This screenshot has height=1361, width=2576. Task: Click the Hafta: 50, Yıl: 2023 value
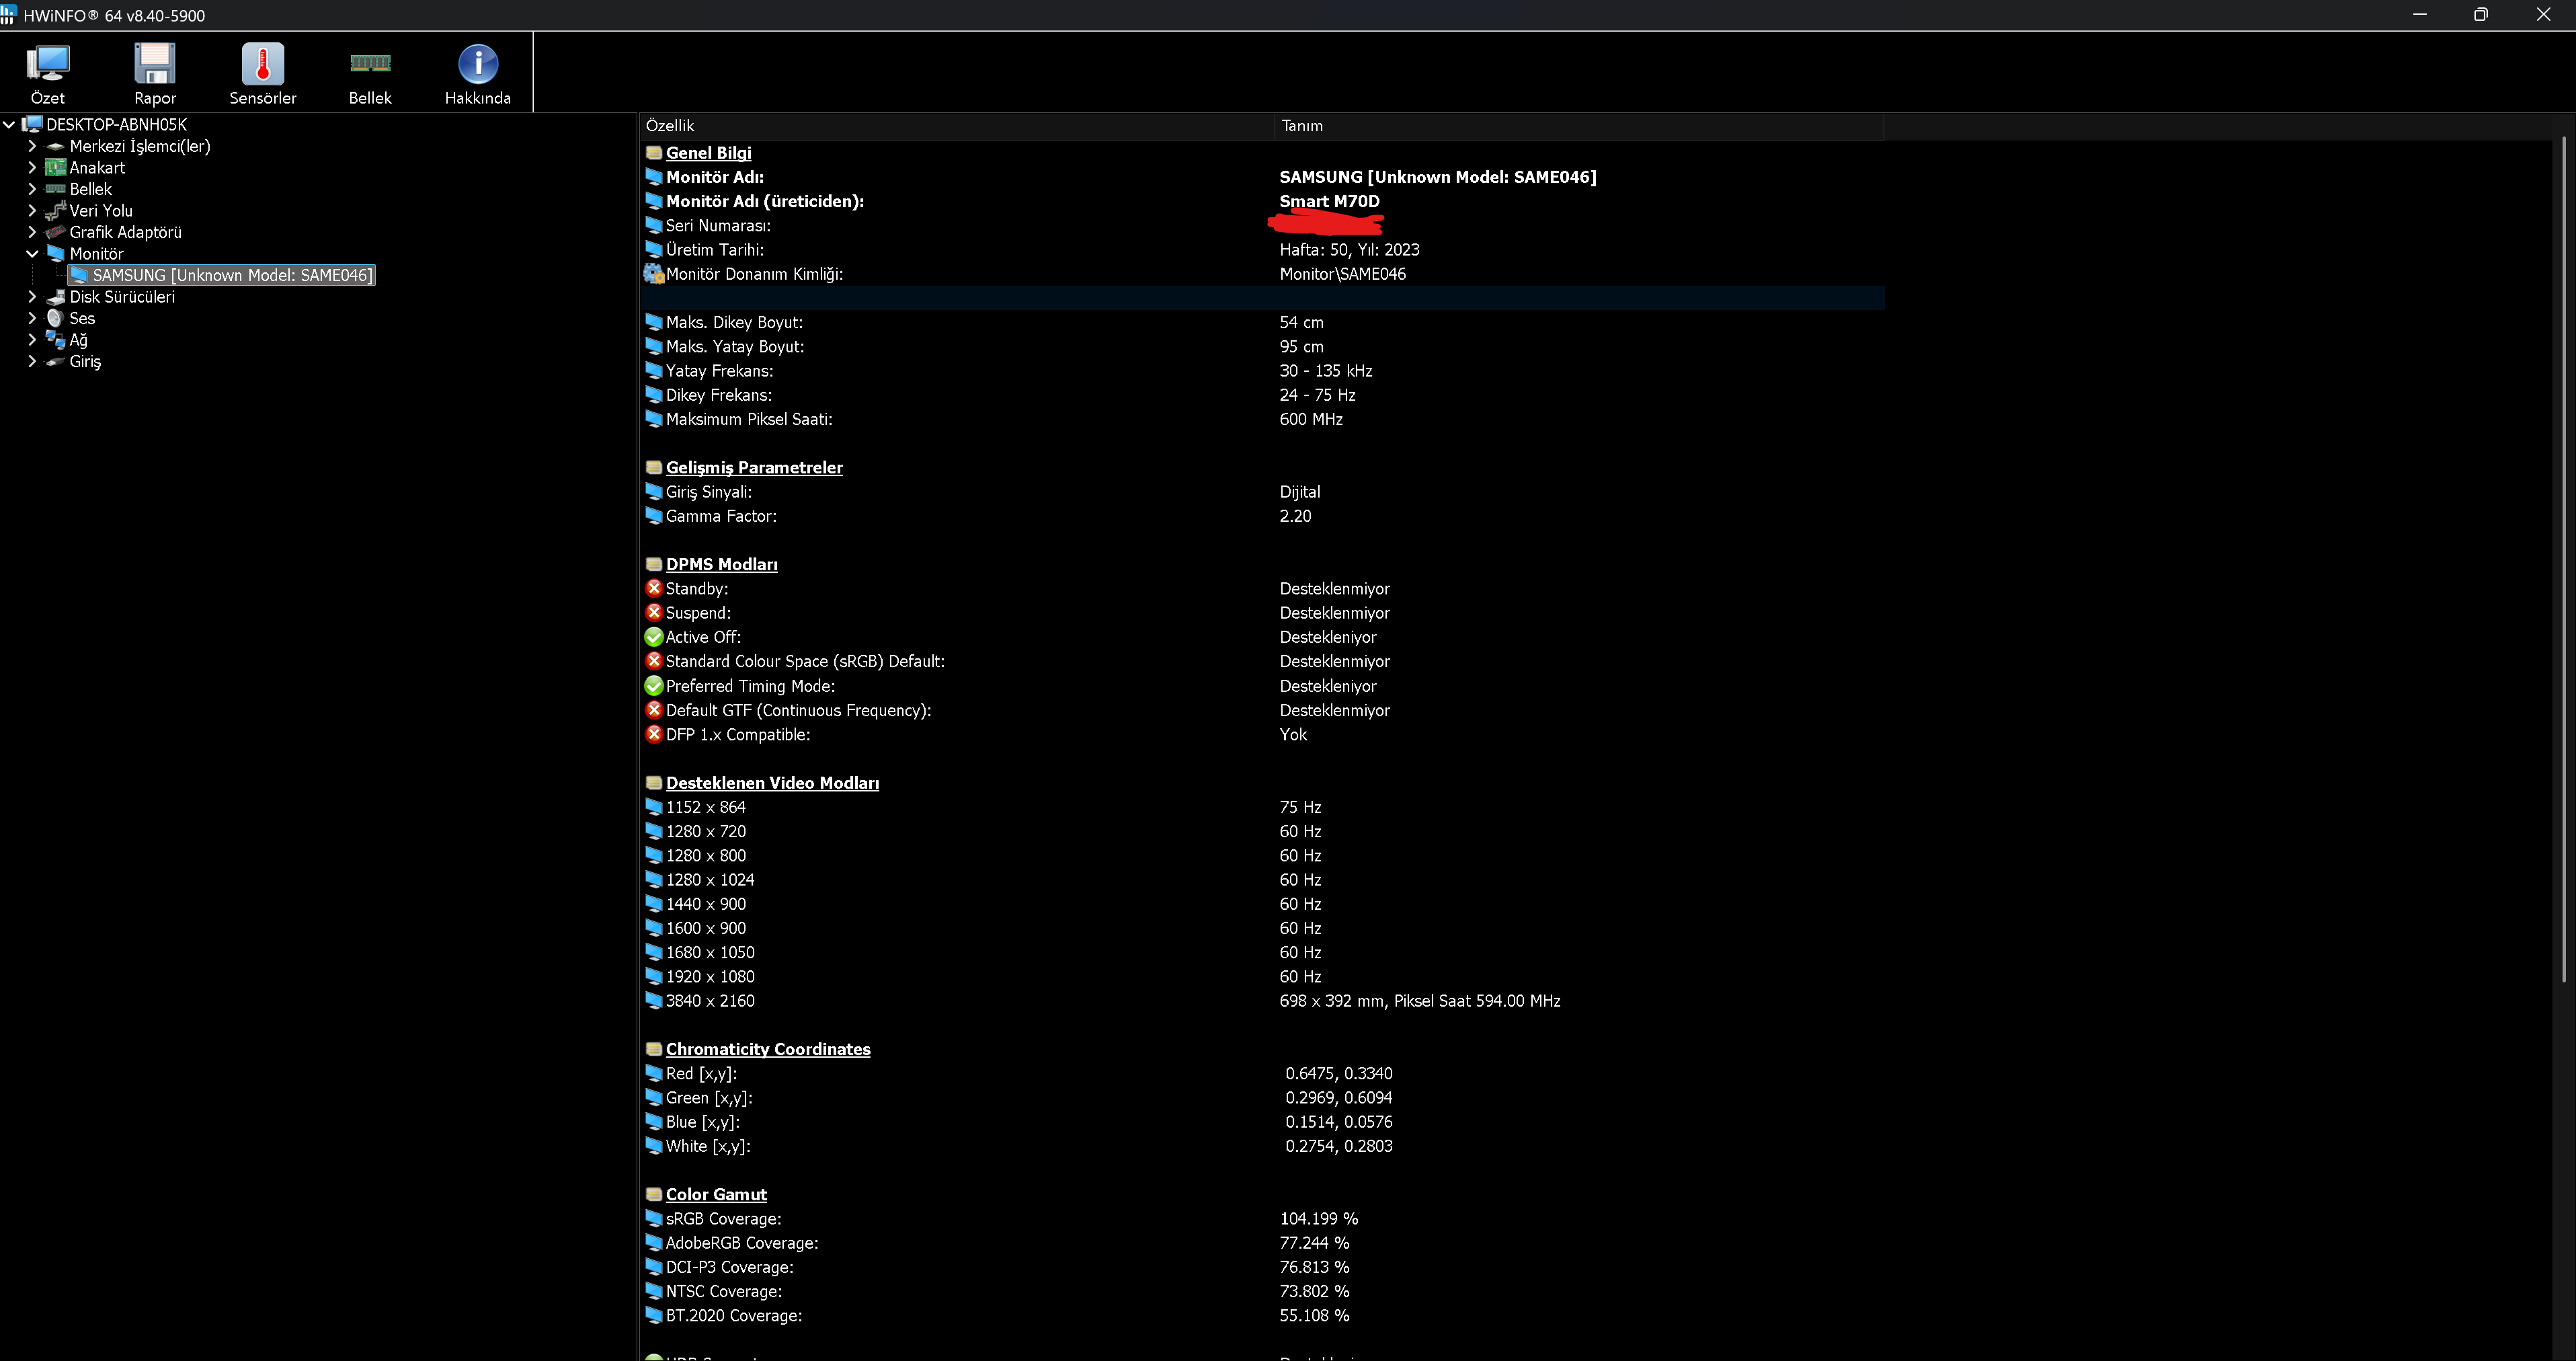click(1349, 250)
